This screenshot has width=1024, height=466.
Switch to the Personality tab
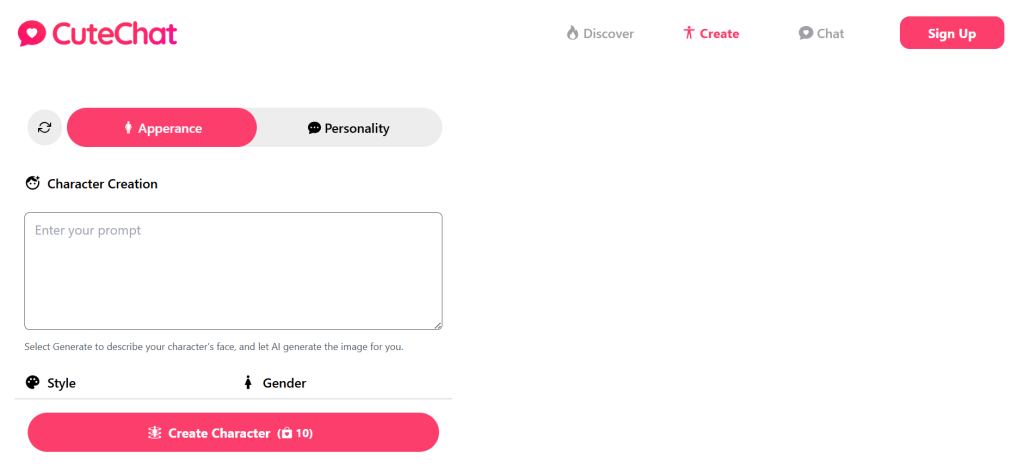349,127
